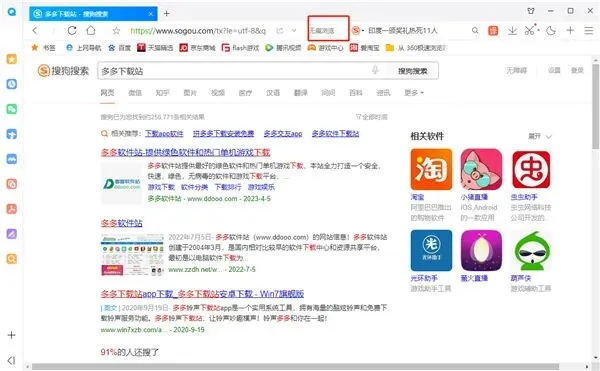Open the 全部时间 time filter

tap(371, 117)
